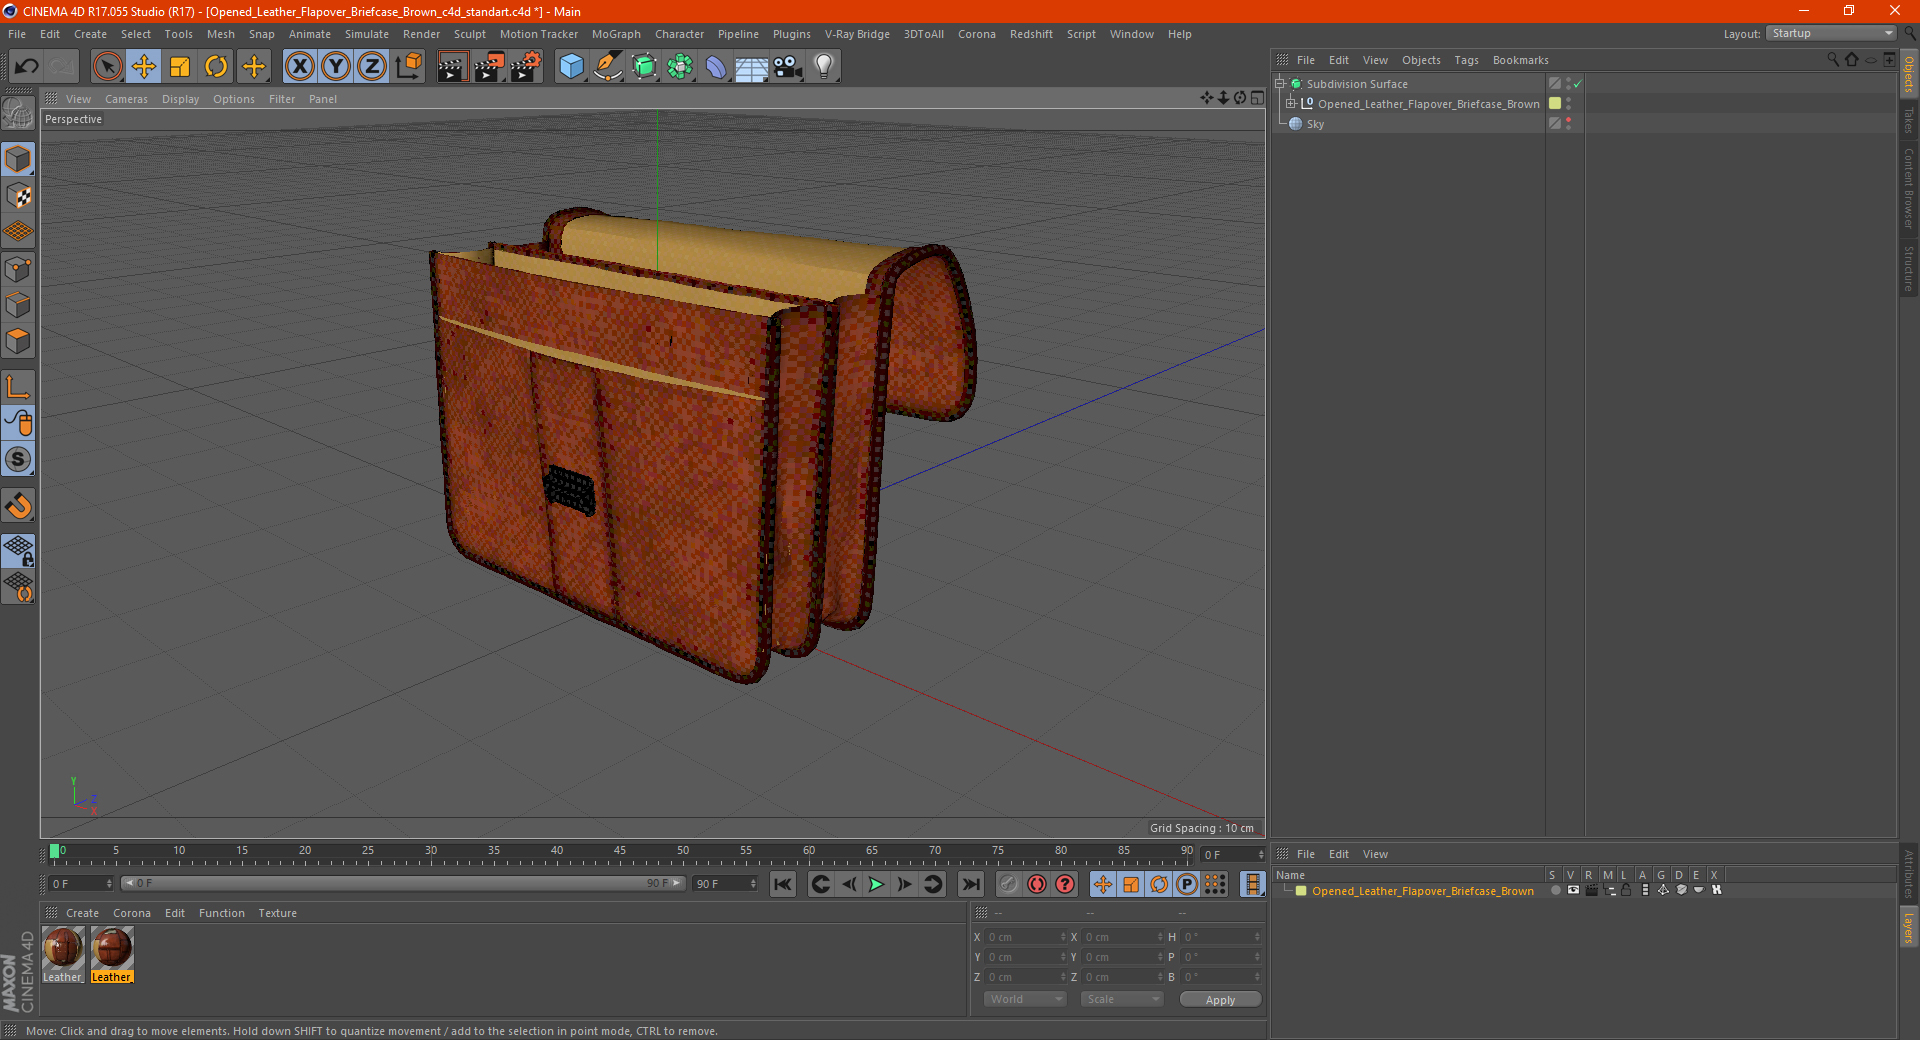The width and height of the screenshot is (1920, 1040).
Task: Open the Layout Startup dropdown
Action: point(1832,34)
